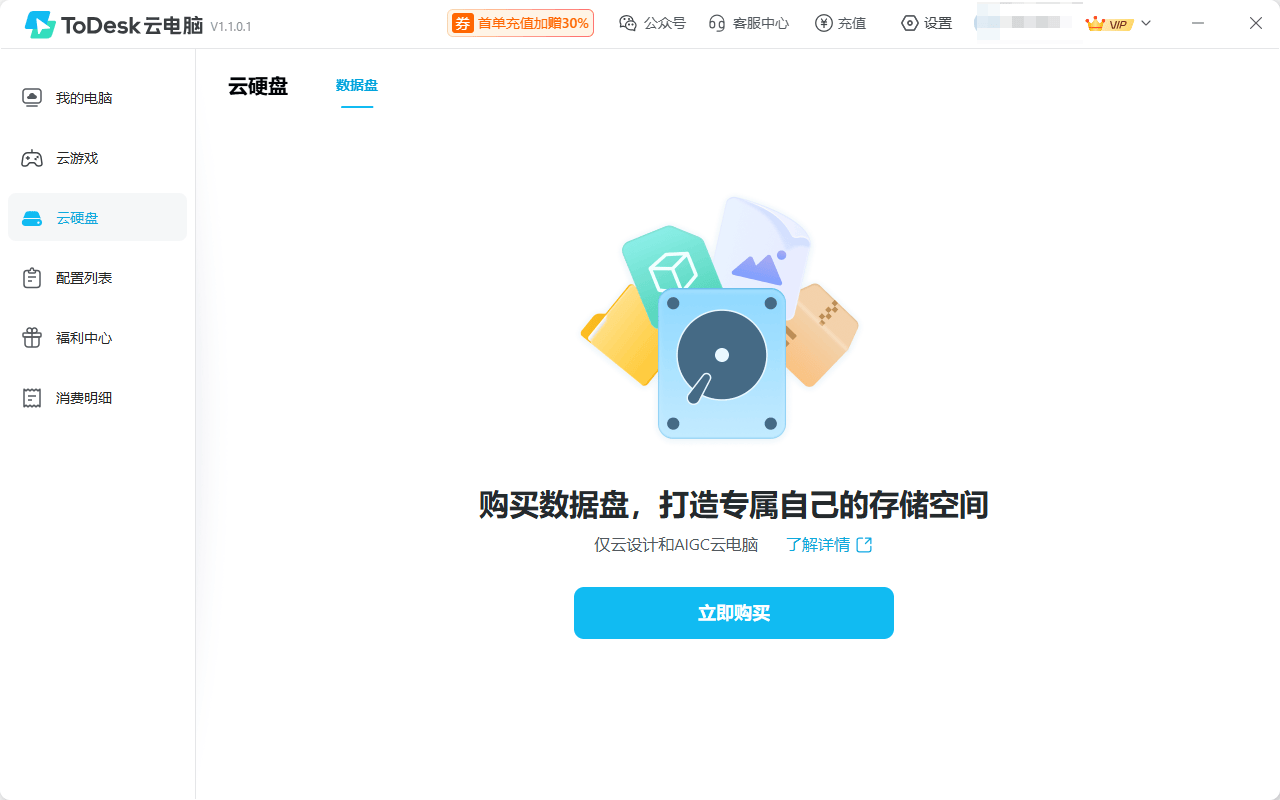Open 公众号 from the top bar
The width and height of the screenshot is (1280, 800).
click(x=652, y=23)
